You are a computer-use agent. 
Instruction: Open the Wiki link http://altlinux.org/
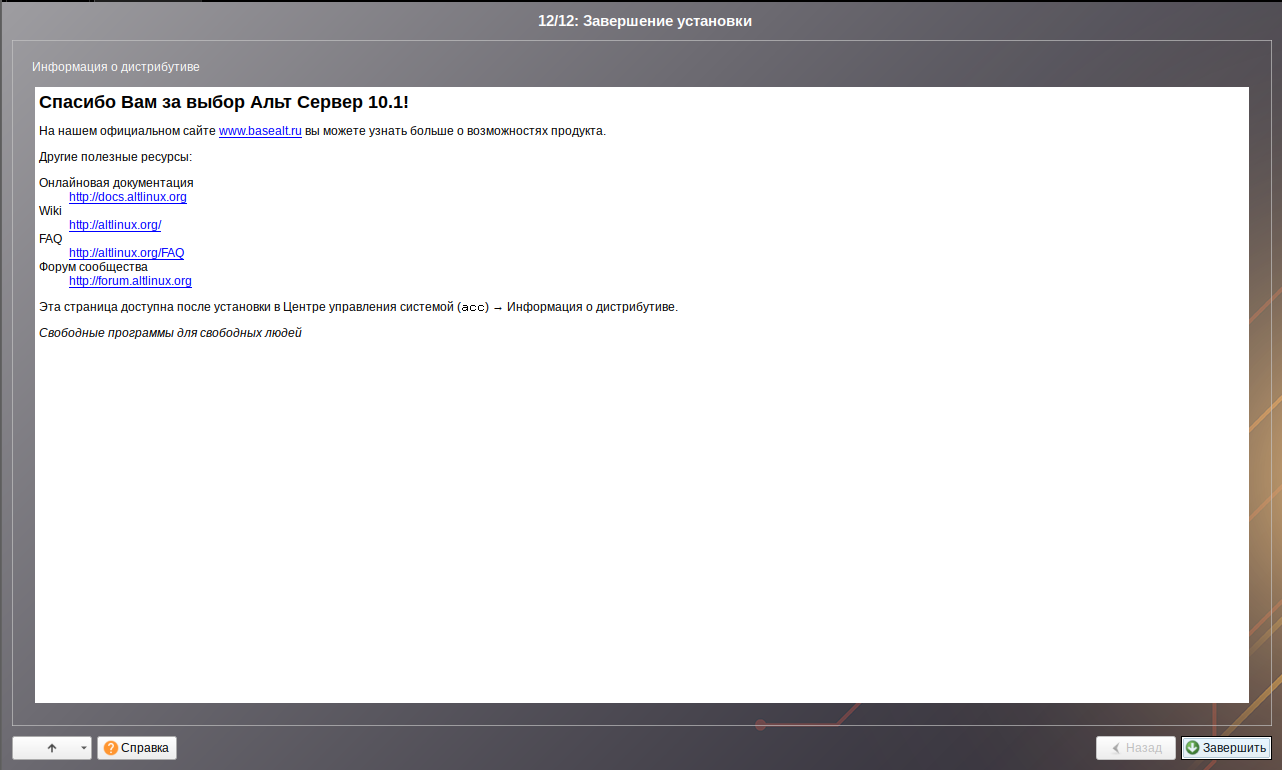click(114, 225)
